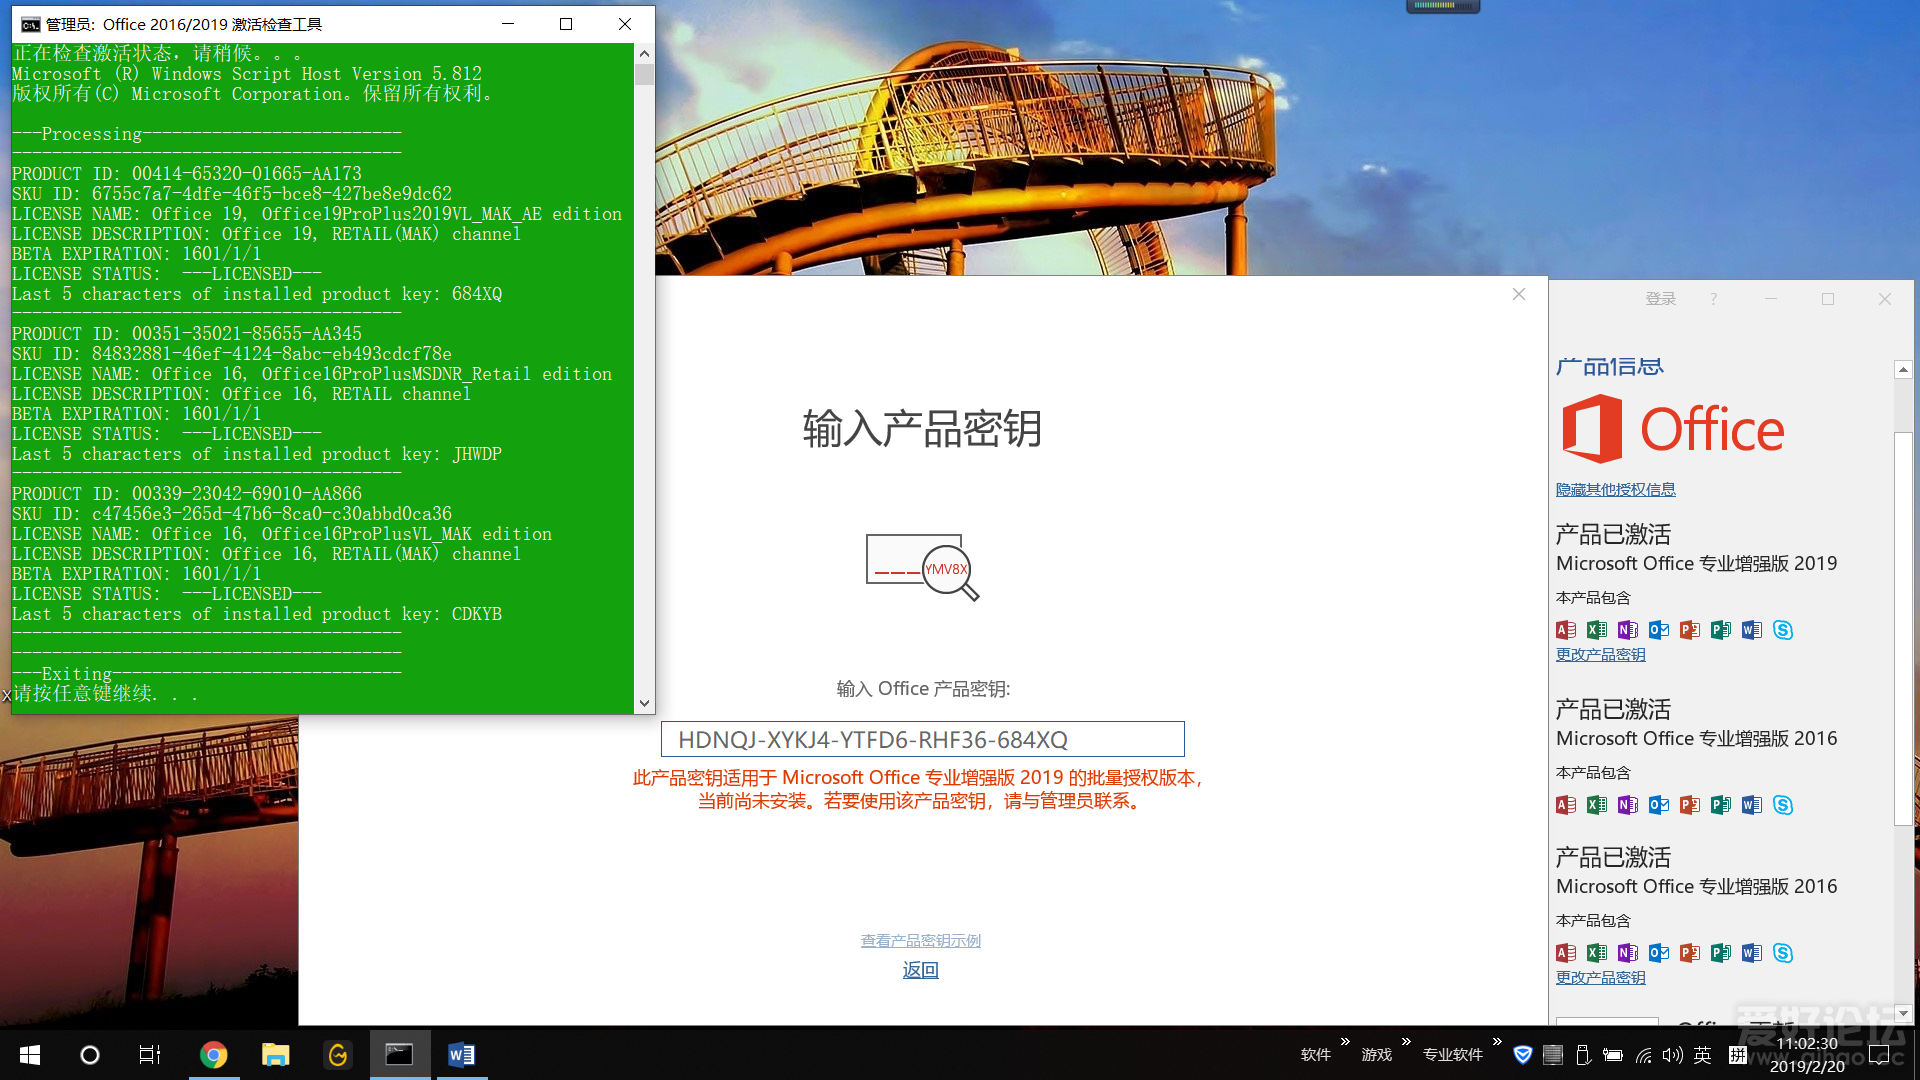The height and width of the screenshot is (1080, 1920).
Task: Mute audio using the speaker tray icon
Action: pos(1673,1055)
